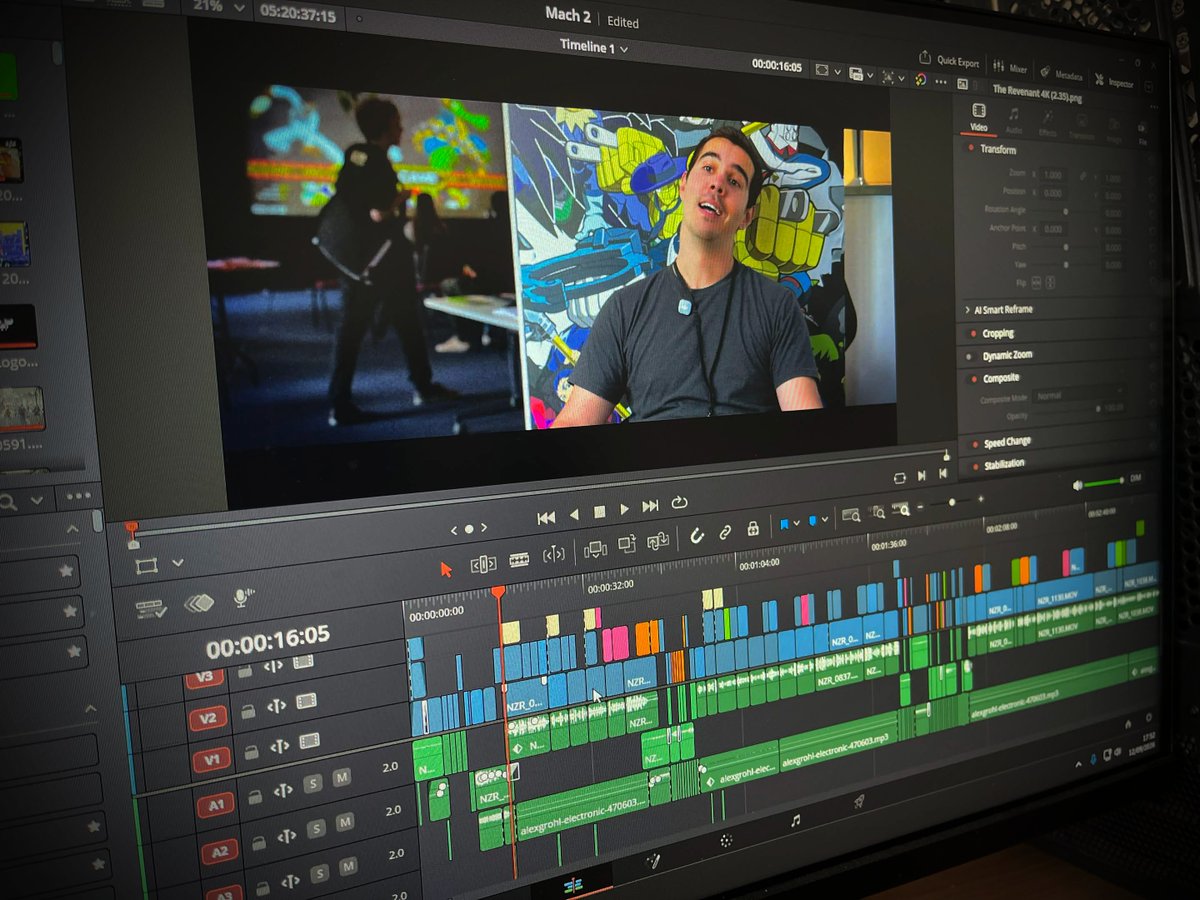Click the voiceover microphone icon

(242, 597)
